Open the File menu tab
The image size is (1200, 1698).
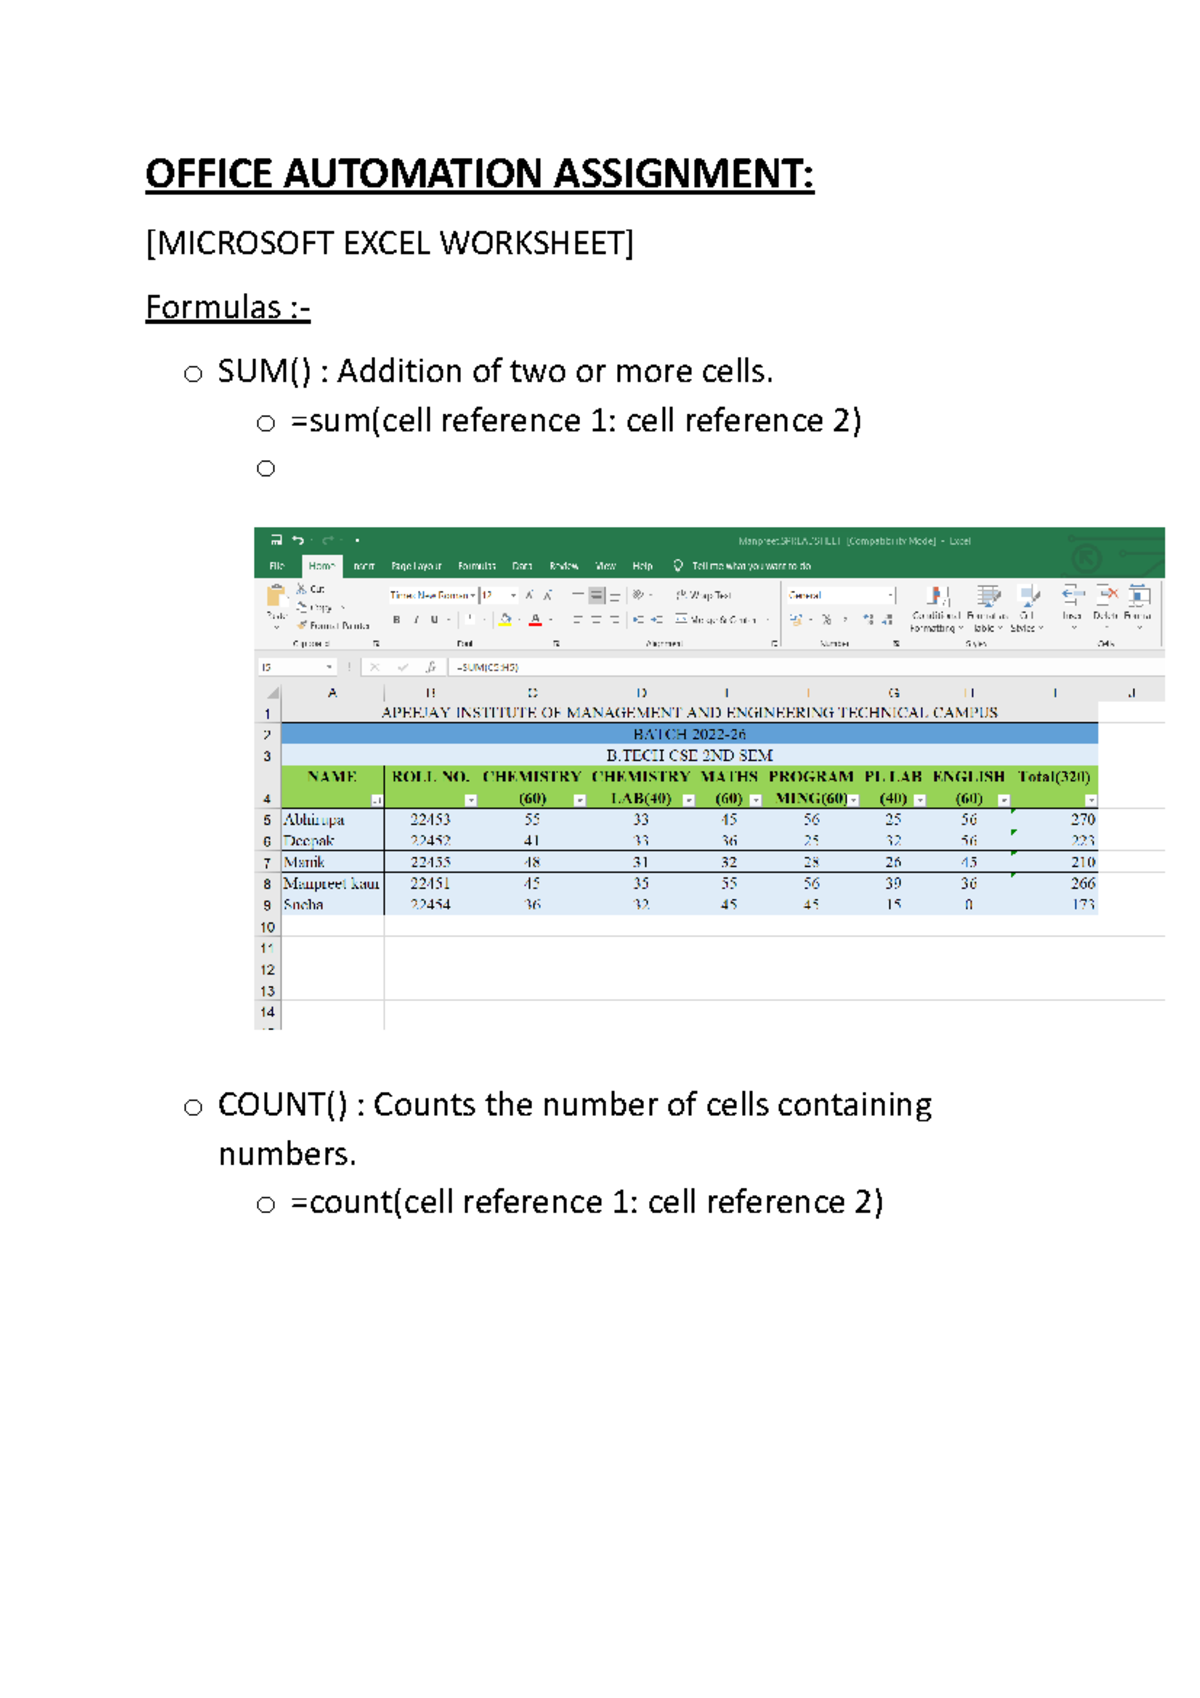277,566
